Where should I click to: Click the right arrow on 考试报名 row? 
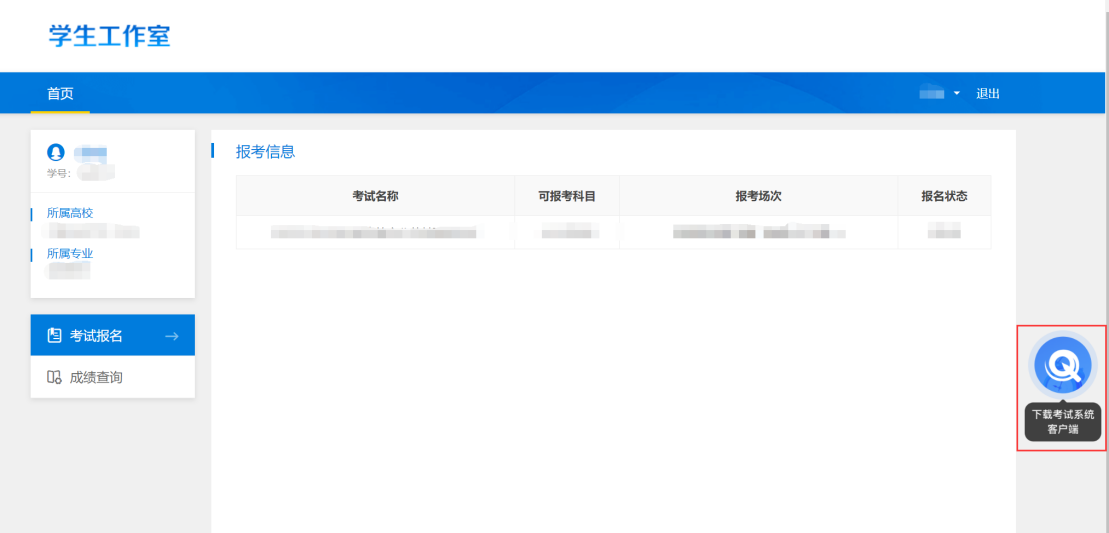click(171, 336)
